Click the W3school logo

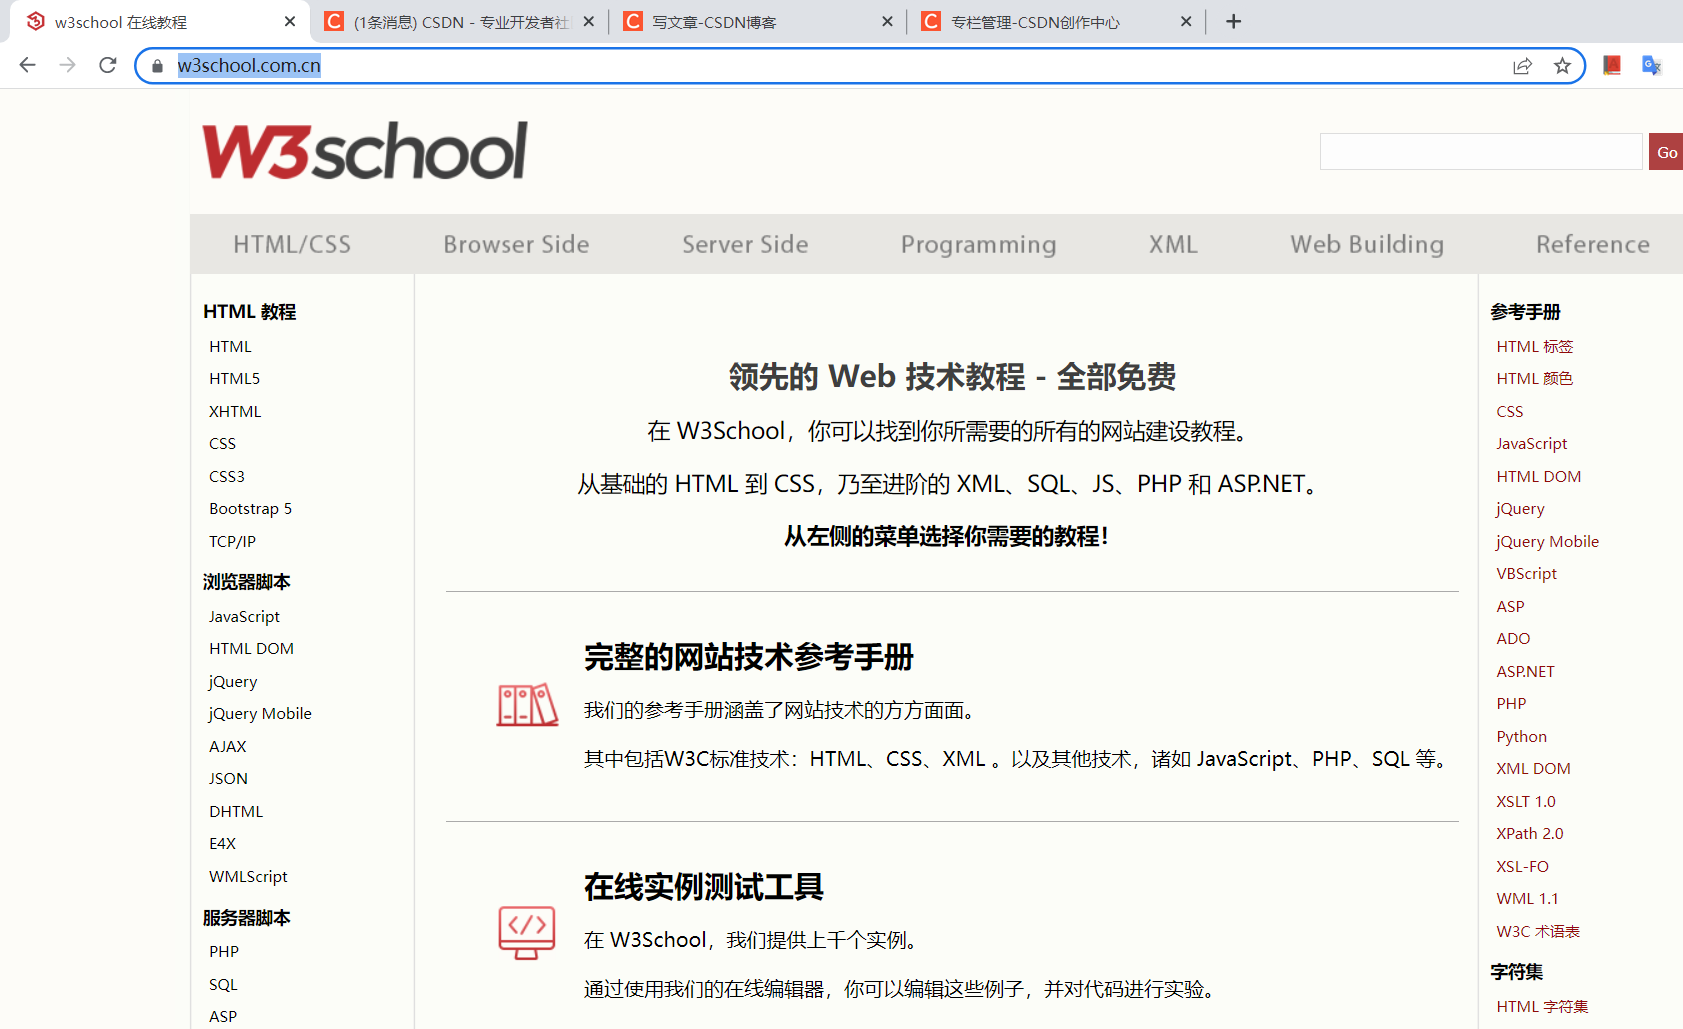point(365,151)
